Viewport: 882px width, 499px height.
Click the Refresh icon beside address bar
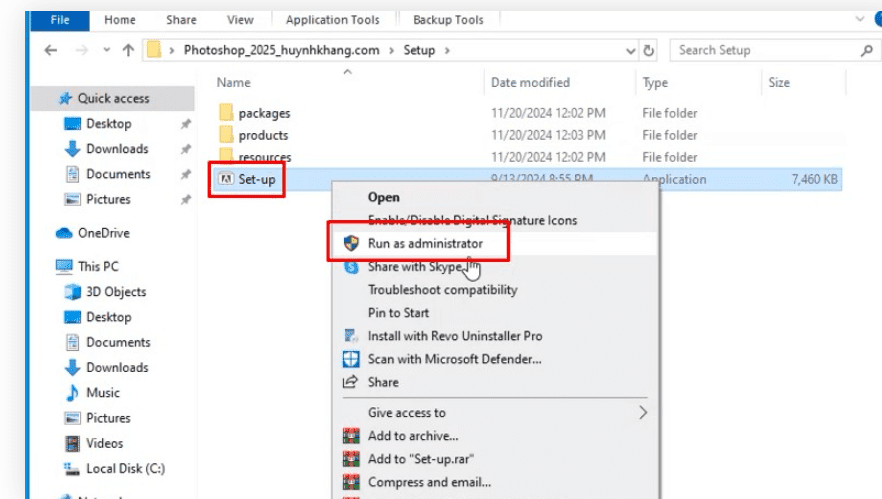point(649,50)
